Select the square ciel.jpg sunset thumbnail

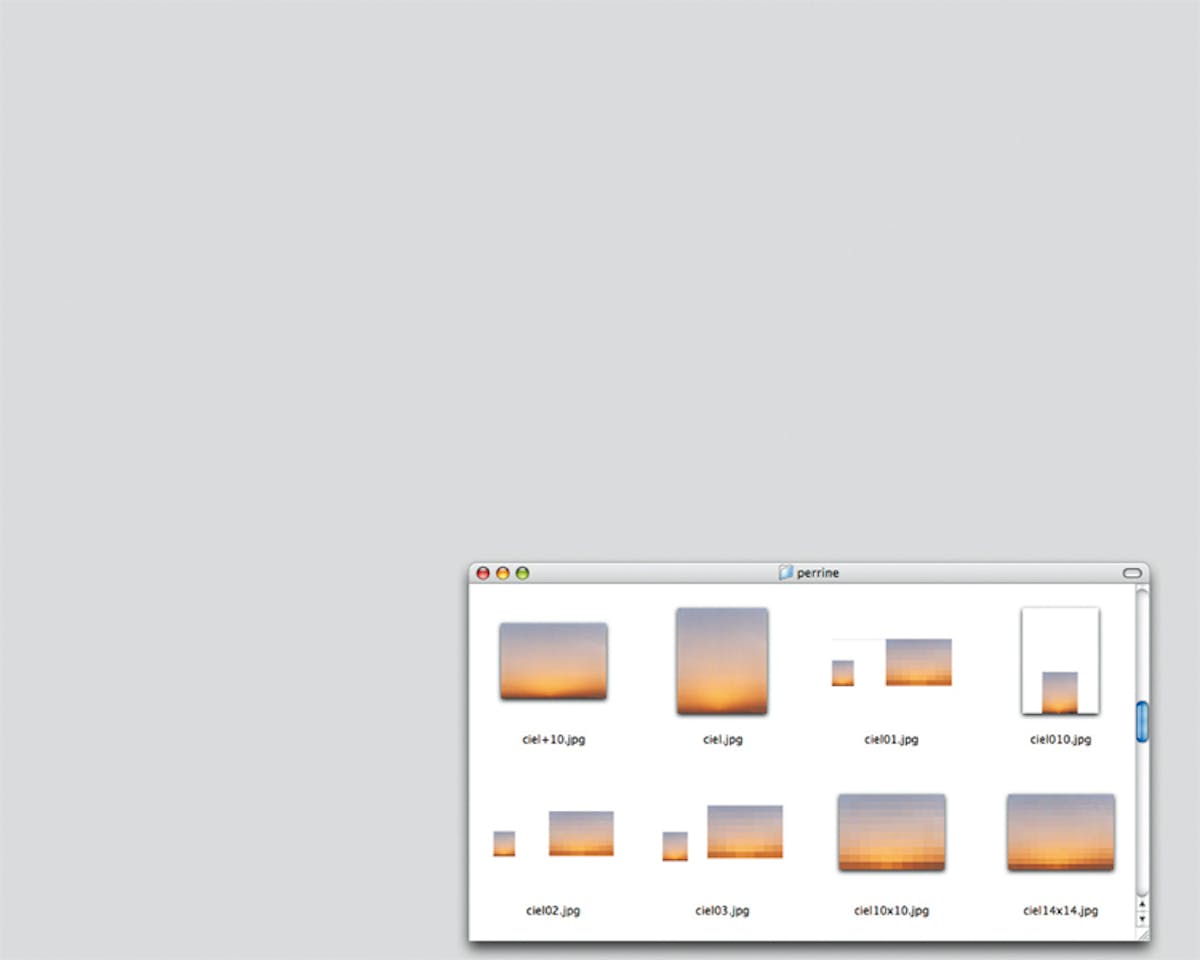coord(722,661)
